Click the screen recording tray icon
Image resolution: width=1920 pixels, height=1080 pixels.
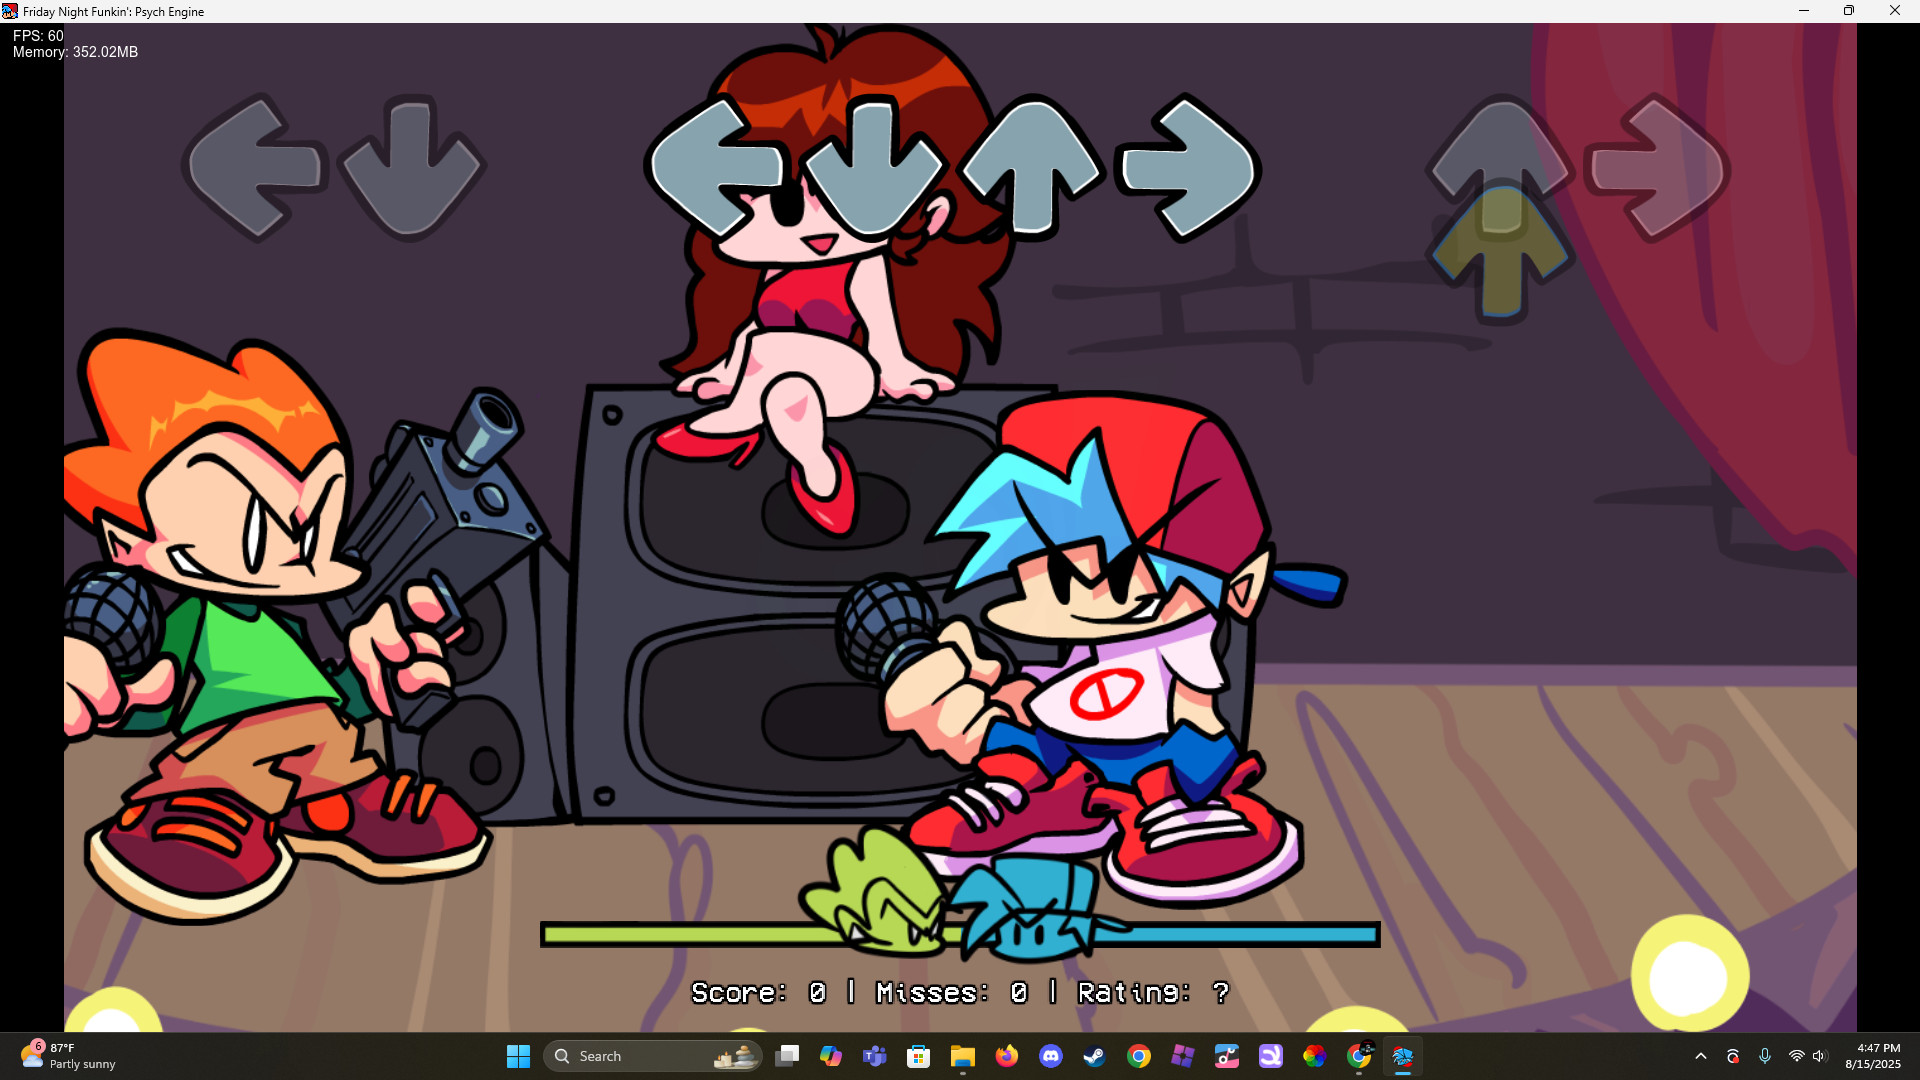[1733, 1056]
